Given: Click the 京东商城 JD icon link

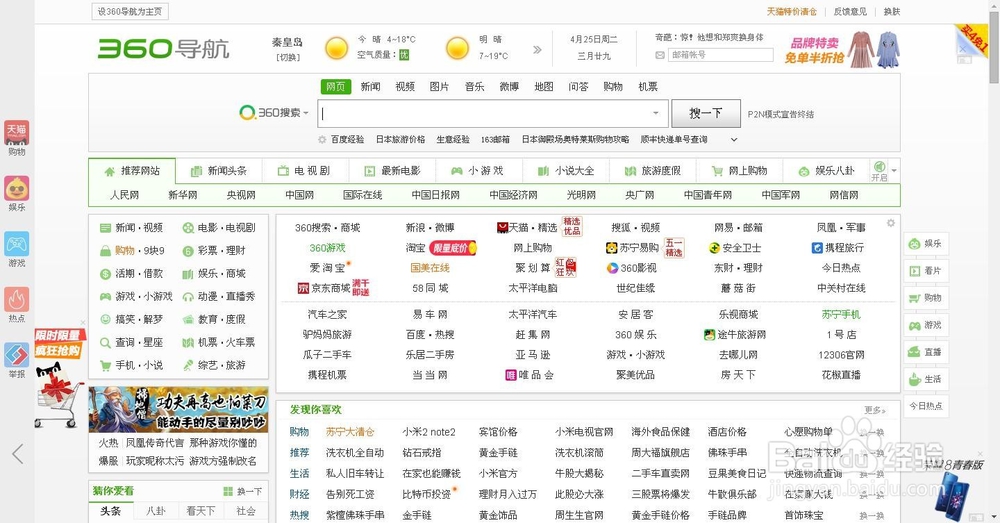Looking at the screenshot, I should tap(324, 288).
